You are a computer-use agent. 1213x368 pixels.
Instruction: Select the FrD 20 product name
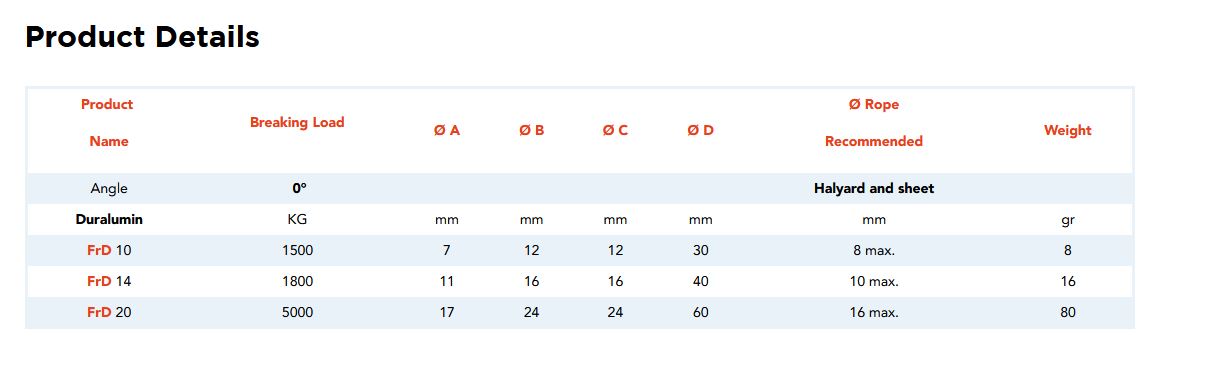coord(109,312)
